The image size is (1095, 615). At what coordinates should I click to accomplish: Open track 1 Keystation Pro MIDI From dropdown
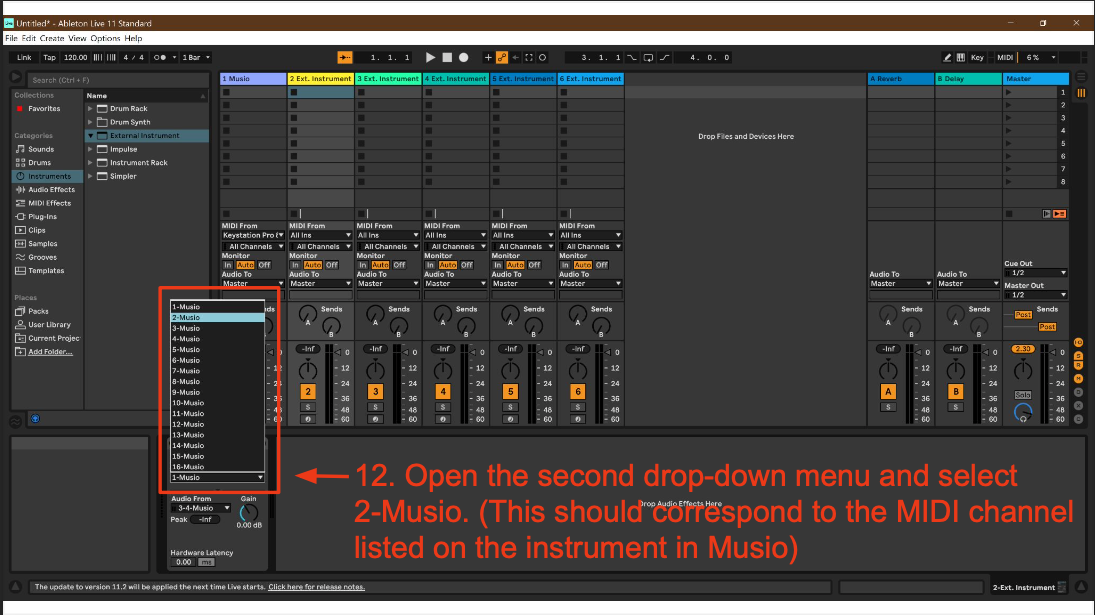click(x=253, y=235)
